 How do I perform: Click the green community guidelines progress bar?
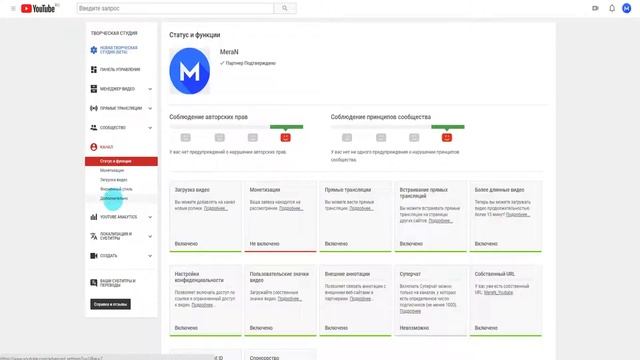pyautogui.click(x=448, y=127)
